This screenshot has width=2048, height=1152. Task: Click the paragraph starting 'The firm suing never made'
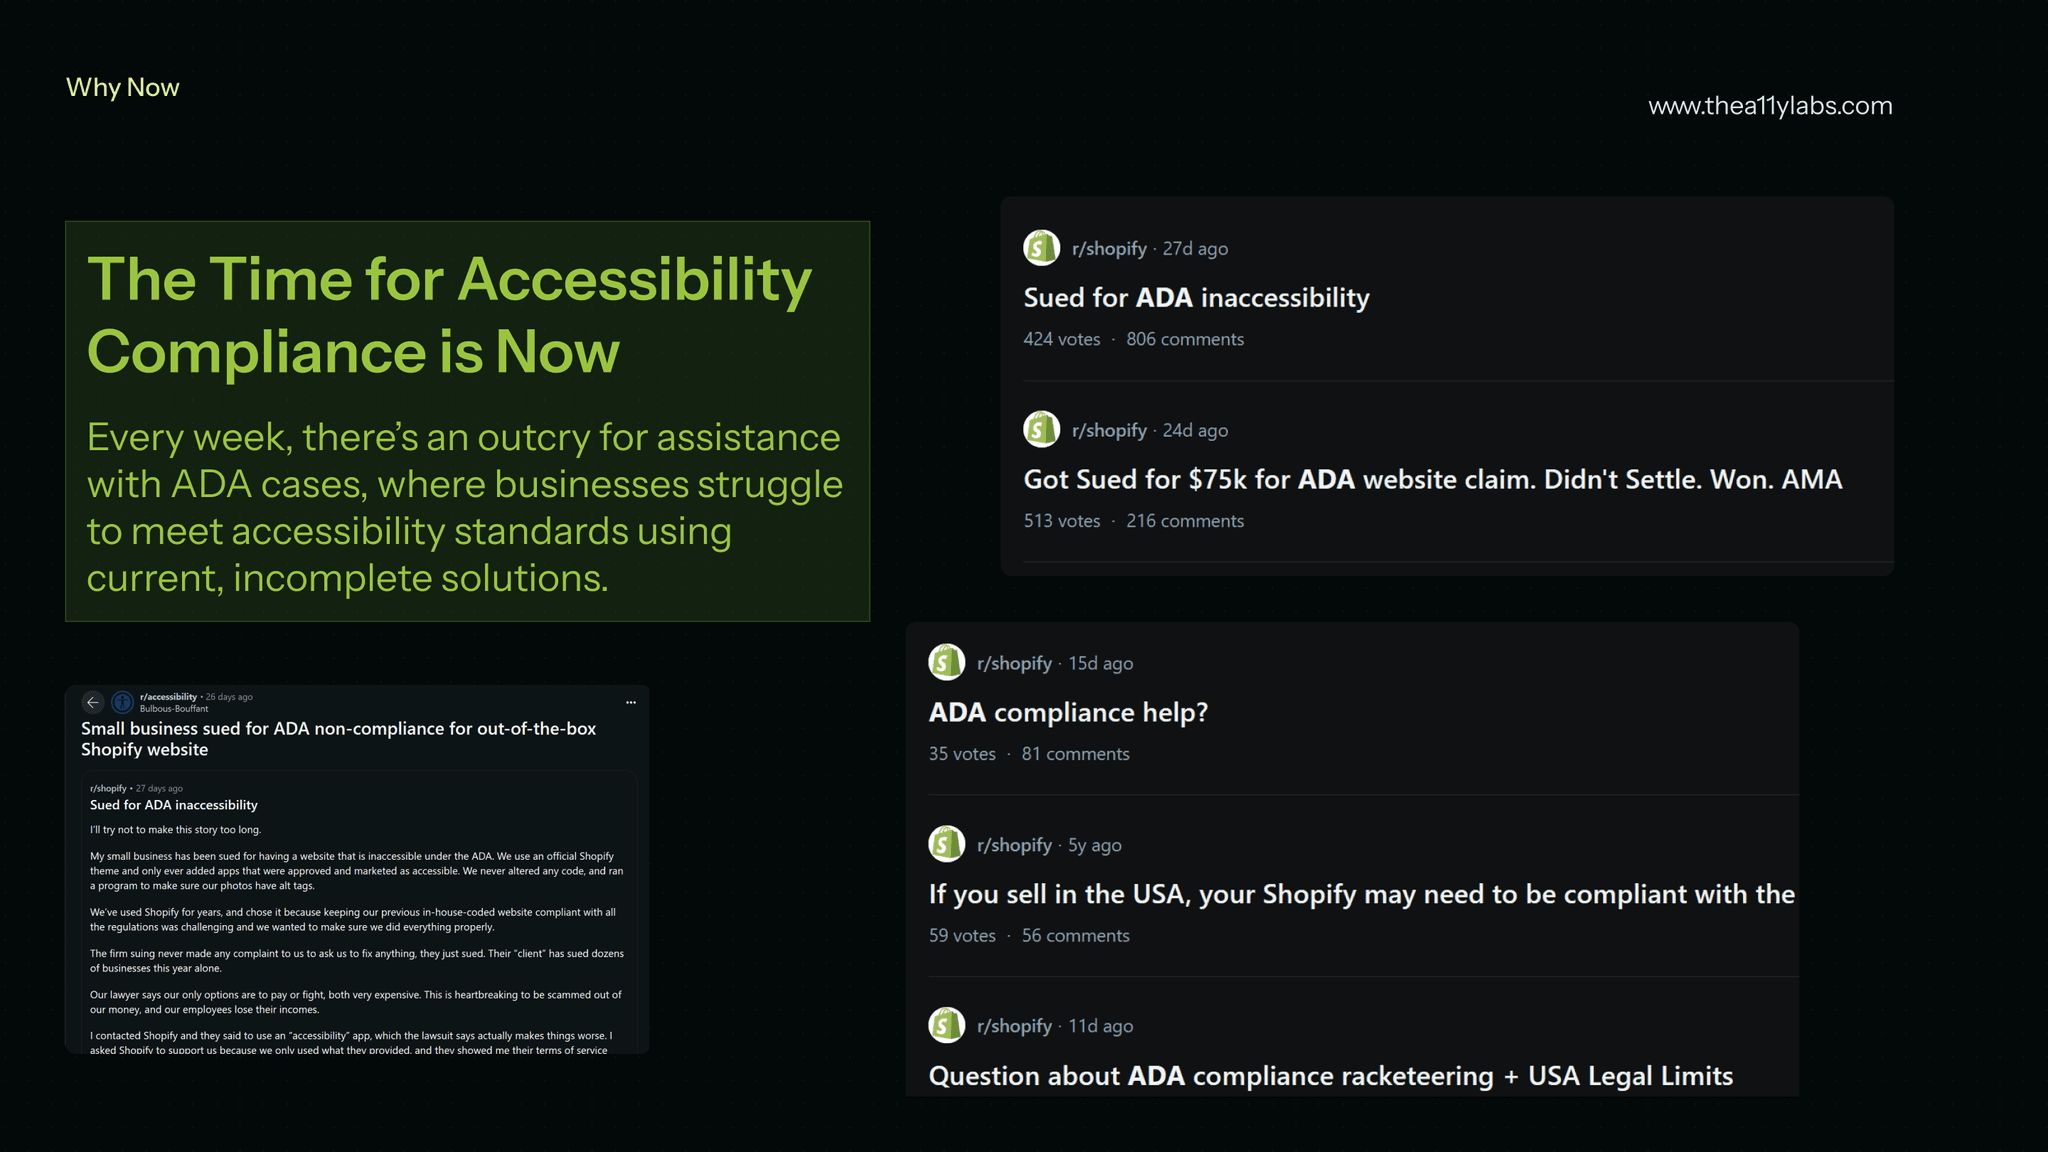point(357,961)
